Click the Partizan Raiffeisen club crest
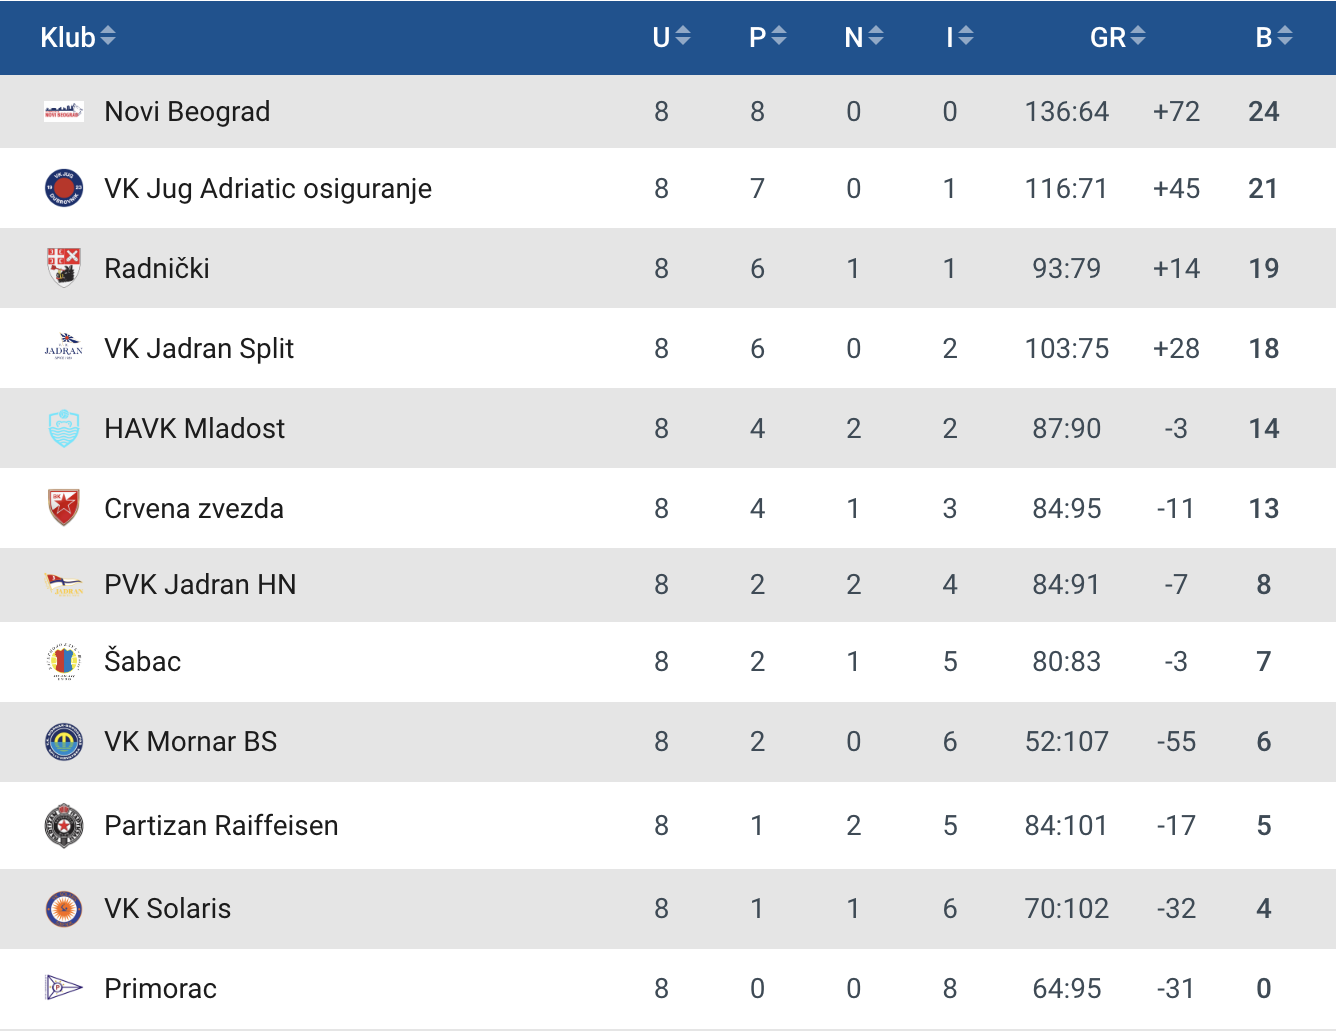This screenshot has height=1034, width=1336. 64,825
